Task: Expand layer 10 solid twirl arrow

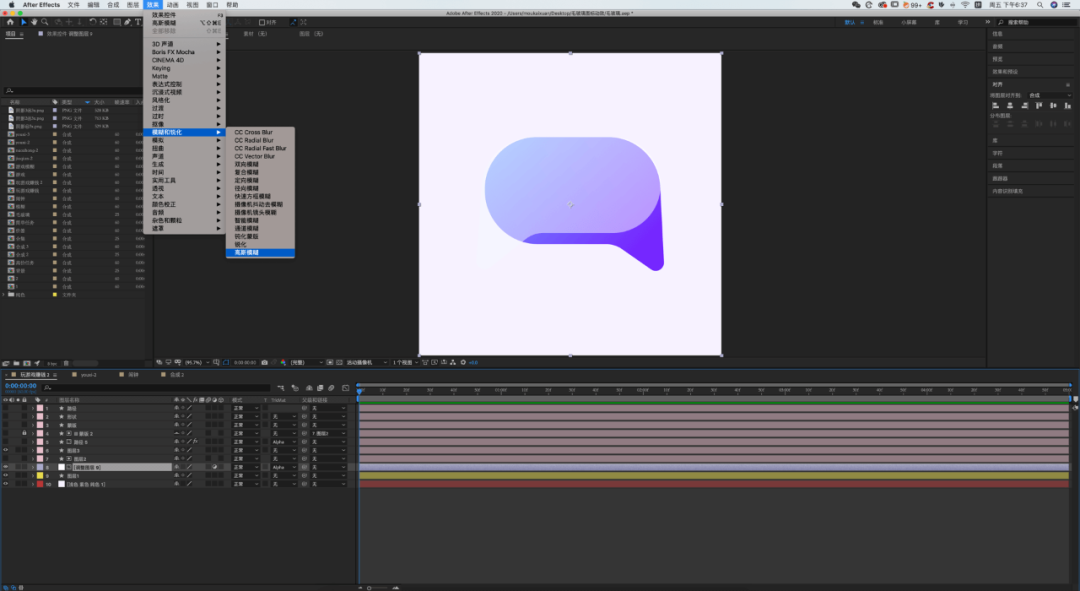Action: click(32, 484)
